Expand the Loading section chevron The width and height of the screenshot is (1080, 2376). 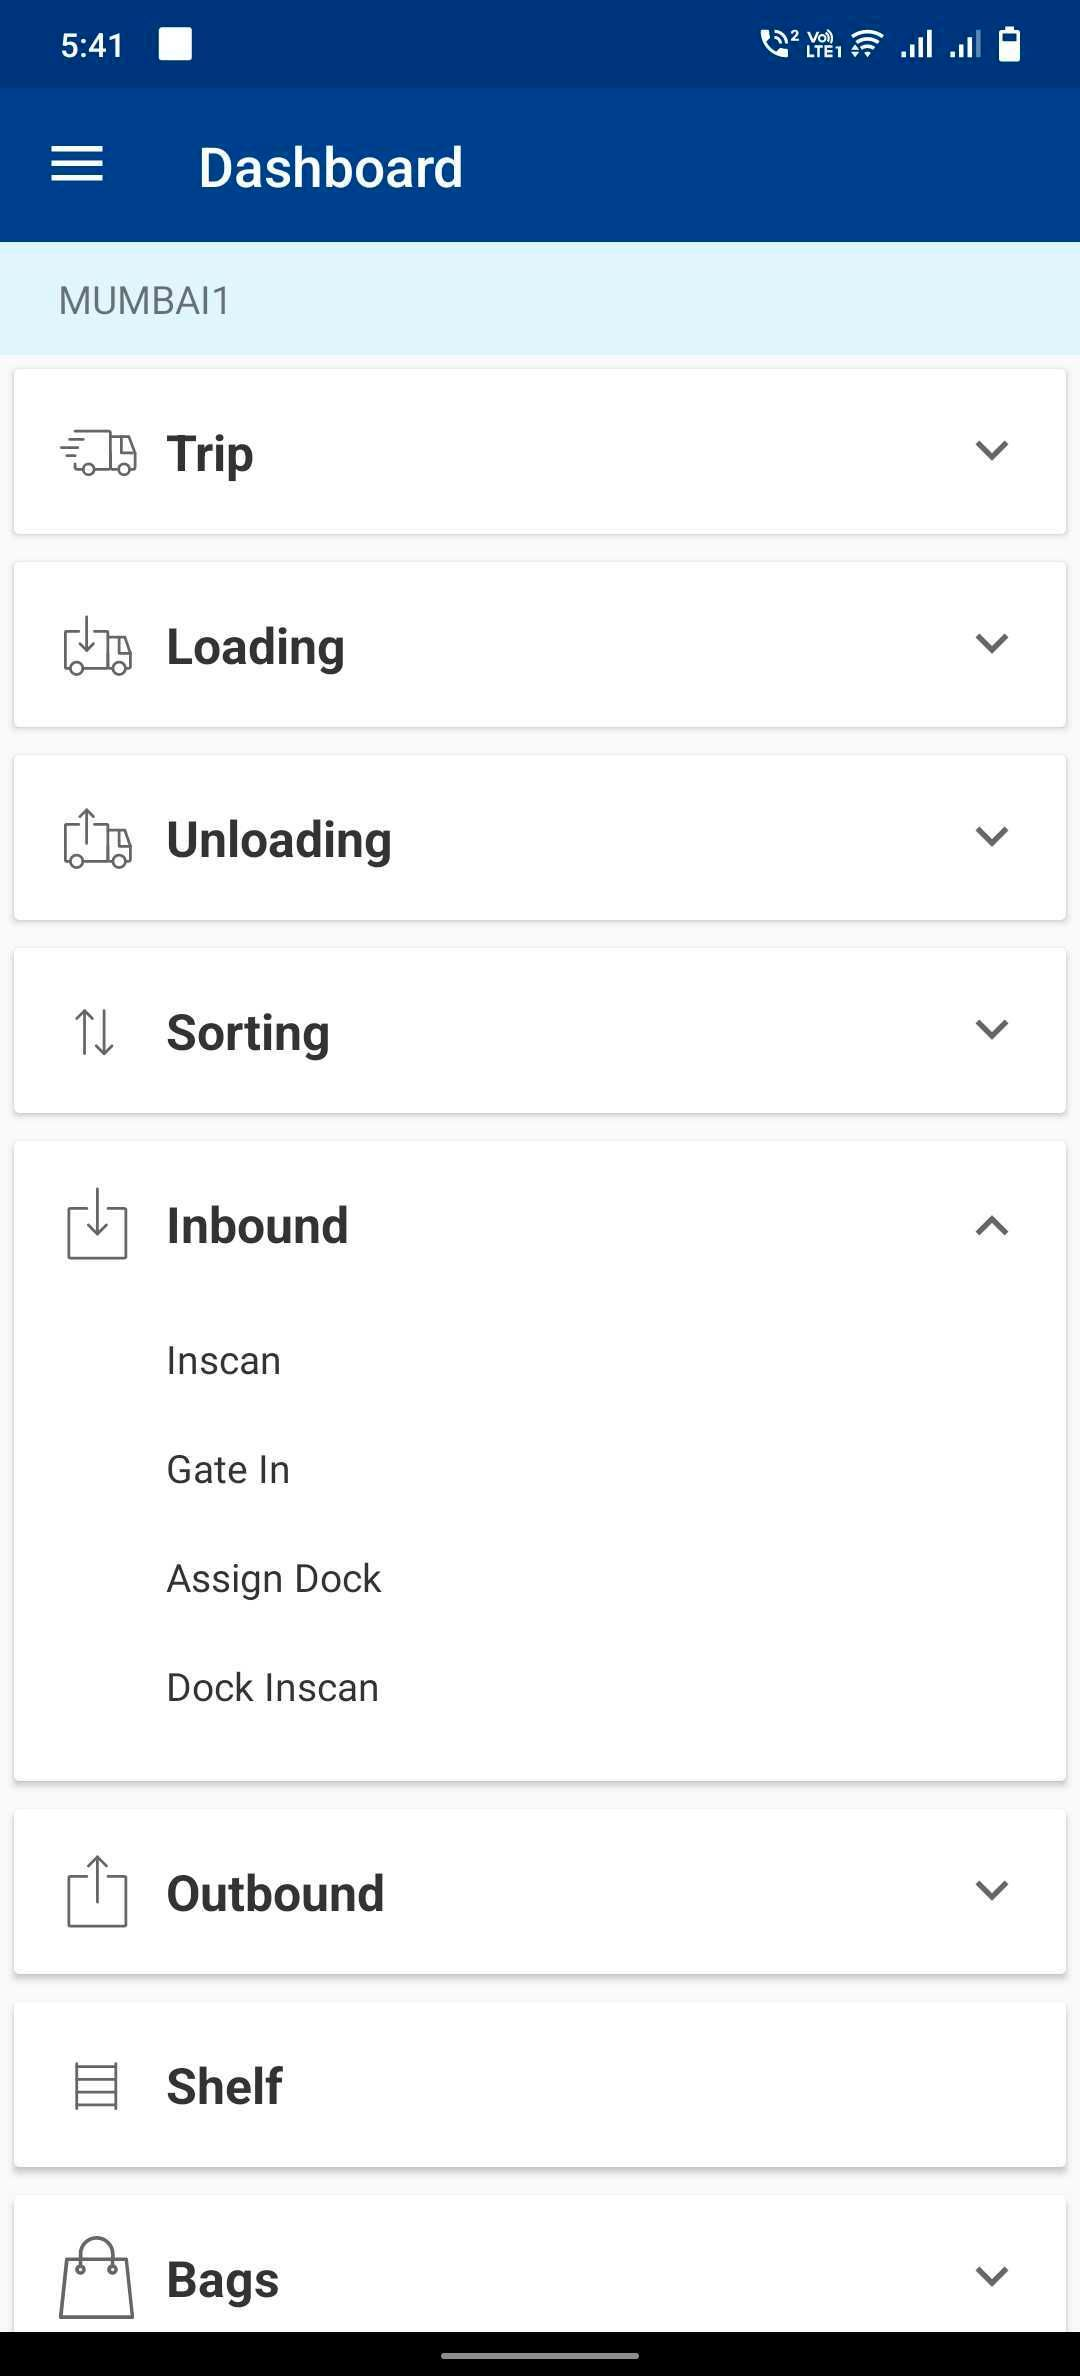point(991,643)
